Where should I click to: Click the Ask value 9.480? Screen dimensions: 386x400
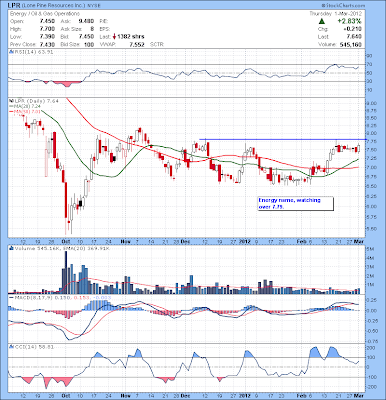86,21
